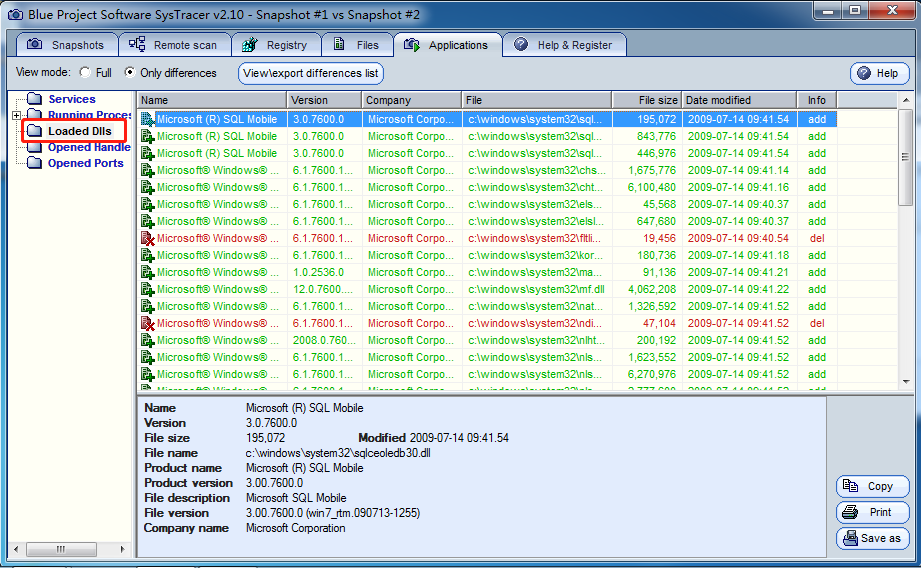Select the Applications tab
This screenshot has width=921, height=568.
[x=448, y=45]
